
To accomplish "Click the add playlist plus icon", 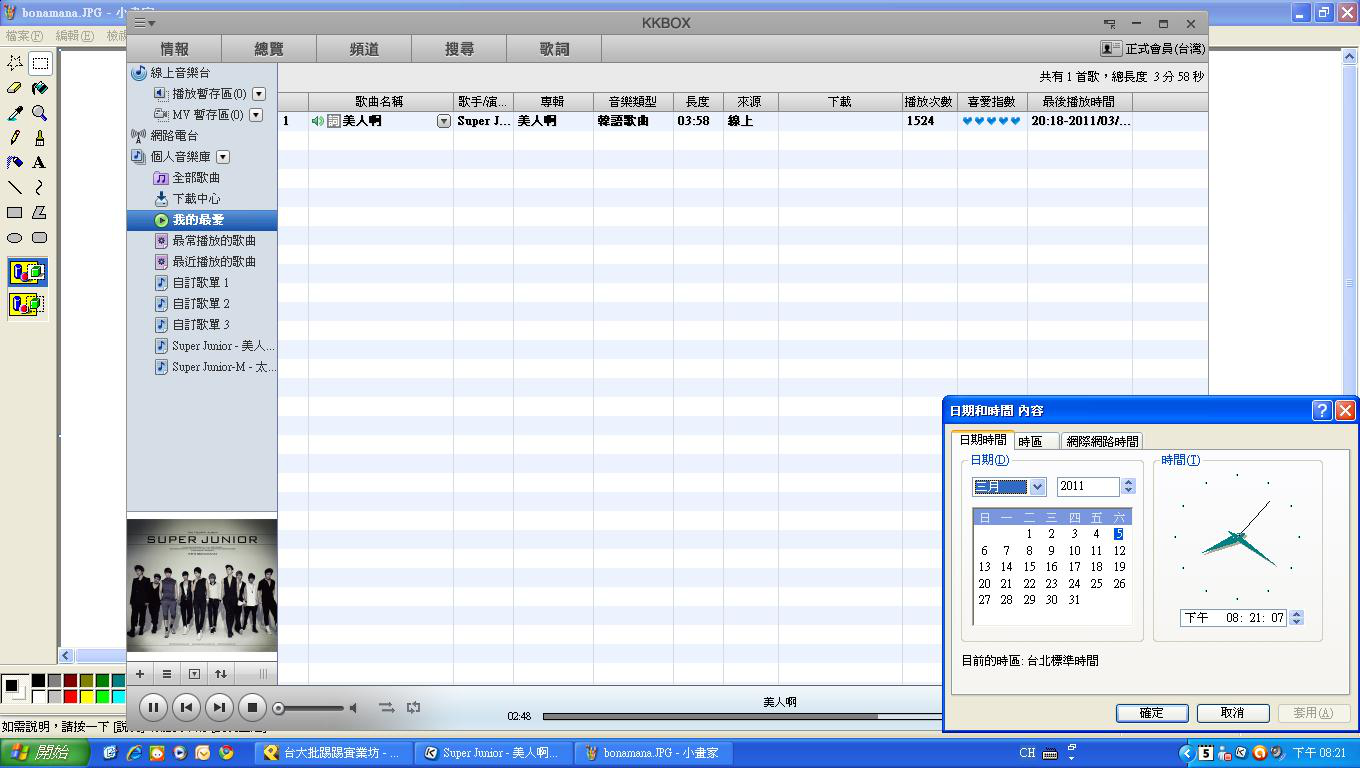I will [140, 674].
